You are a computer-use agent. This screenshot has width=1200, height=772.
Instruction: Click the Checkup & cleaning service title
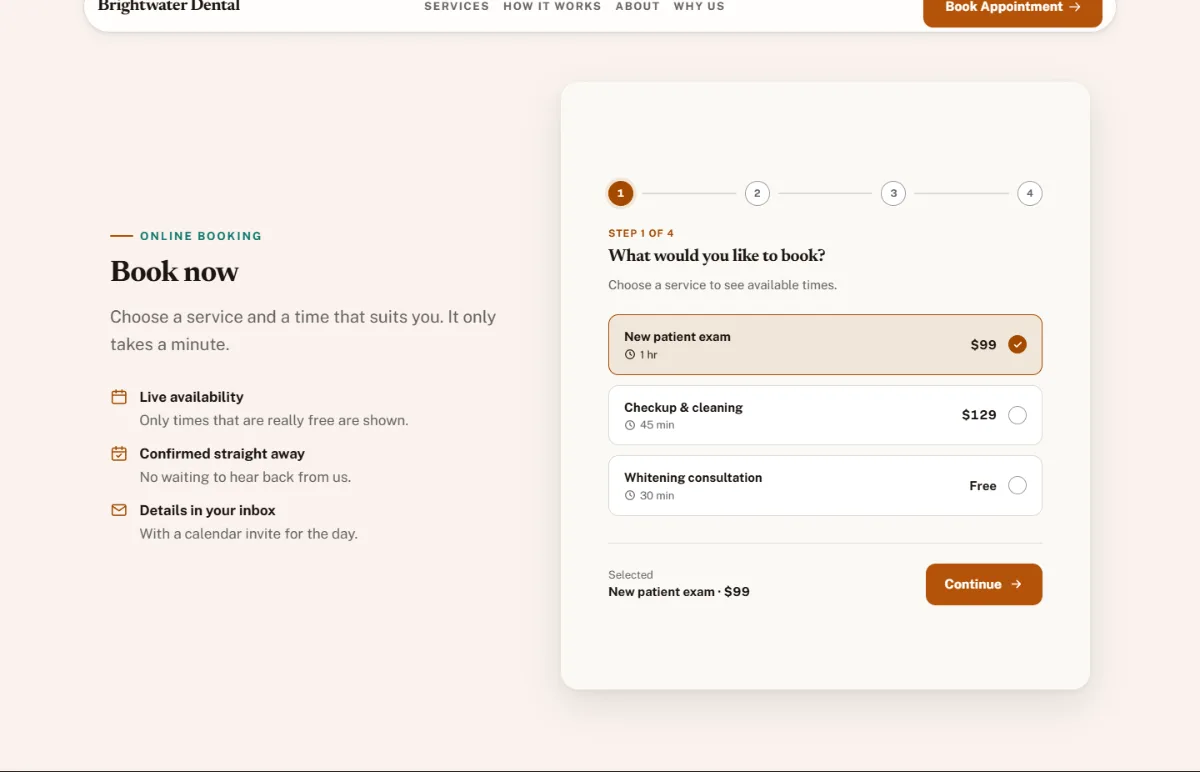[683, 408]
